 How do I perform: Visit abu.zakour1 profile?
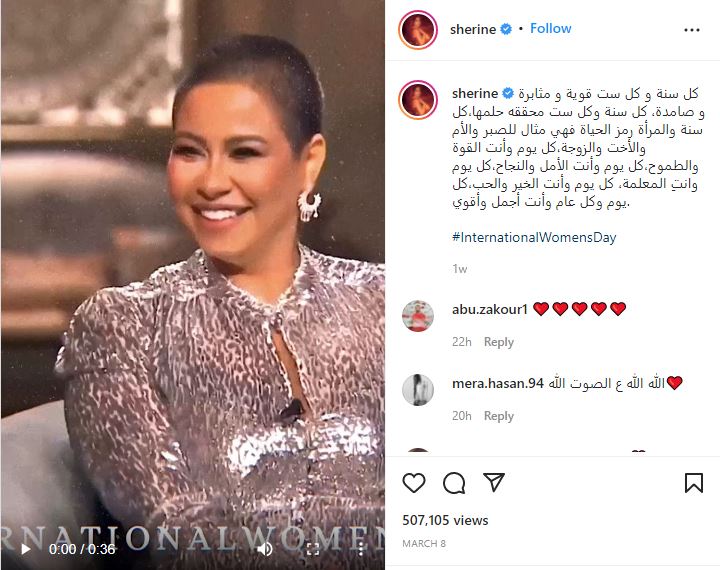coord(490,309)
